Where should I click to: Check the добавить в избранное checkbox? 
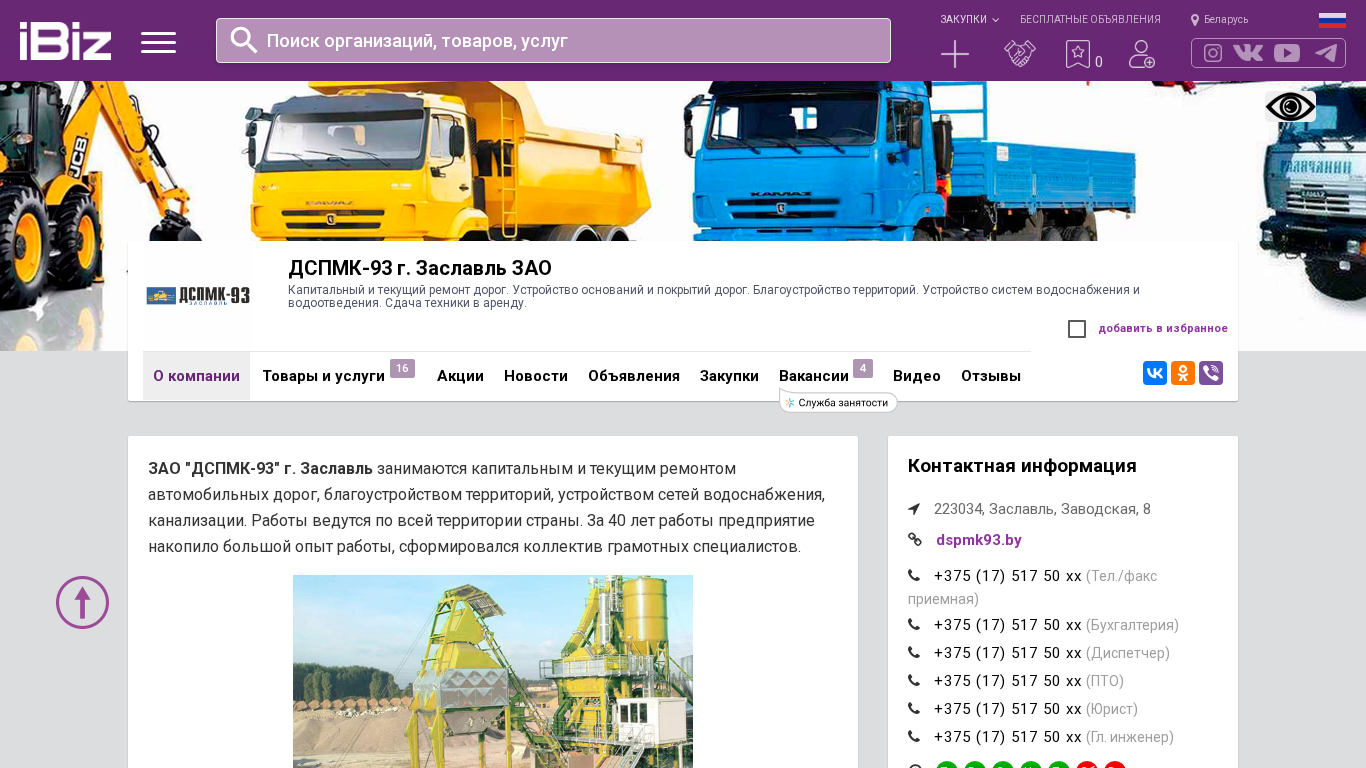click(x=1077, y=329)
